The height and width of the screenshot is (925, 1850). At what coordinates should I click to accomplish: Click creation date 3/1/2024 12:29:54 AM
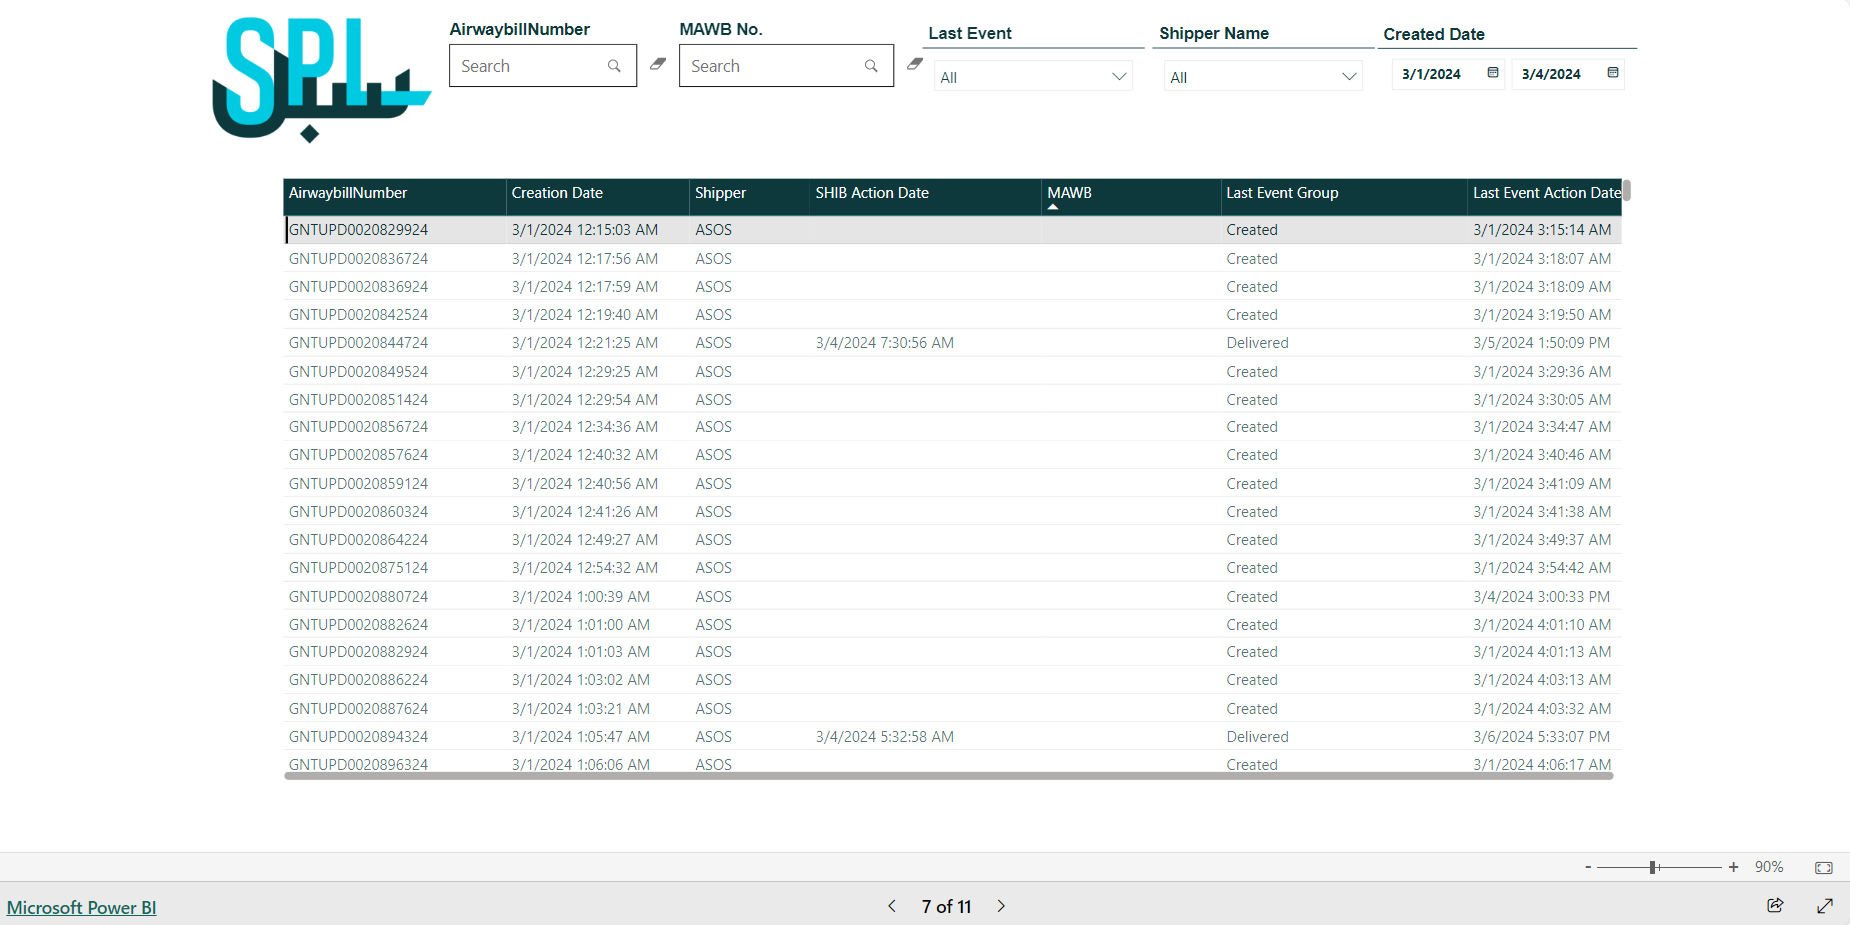click(585, 399)
